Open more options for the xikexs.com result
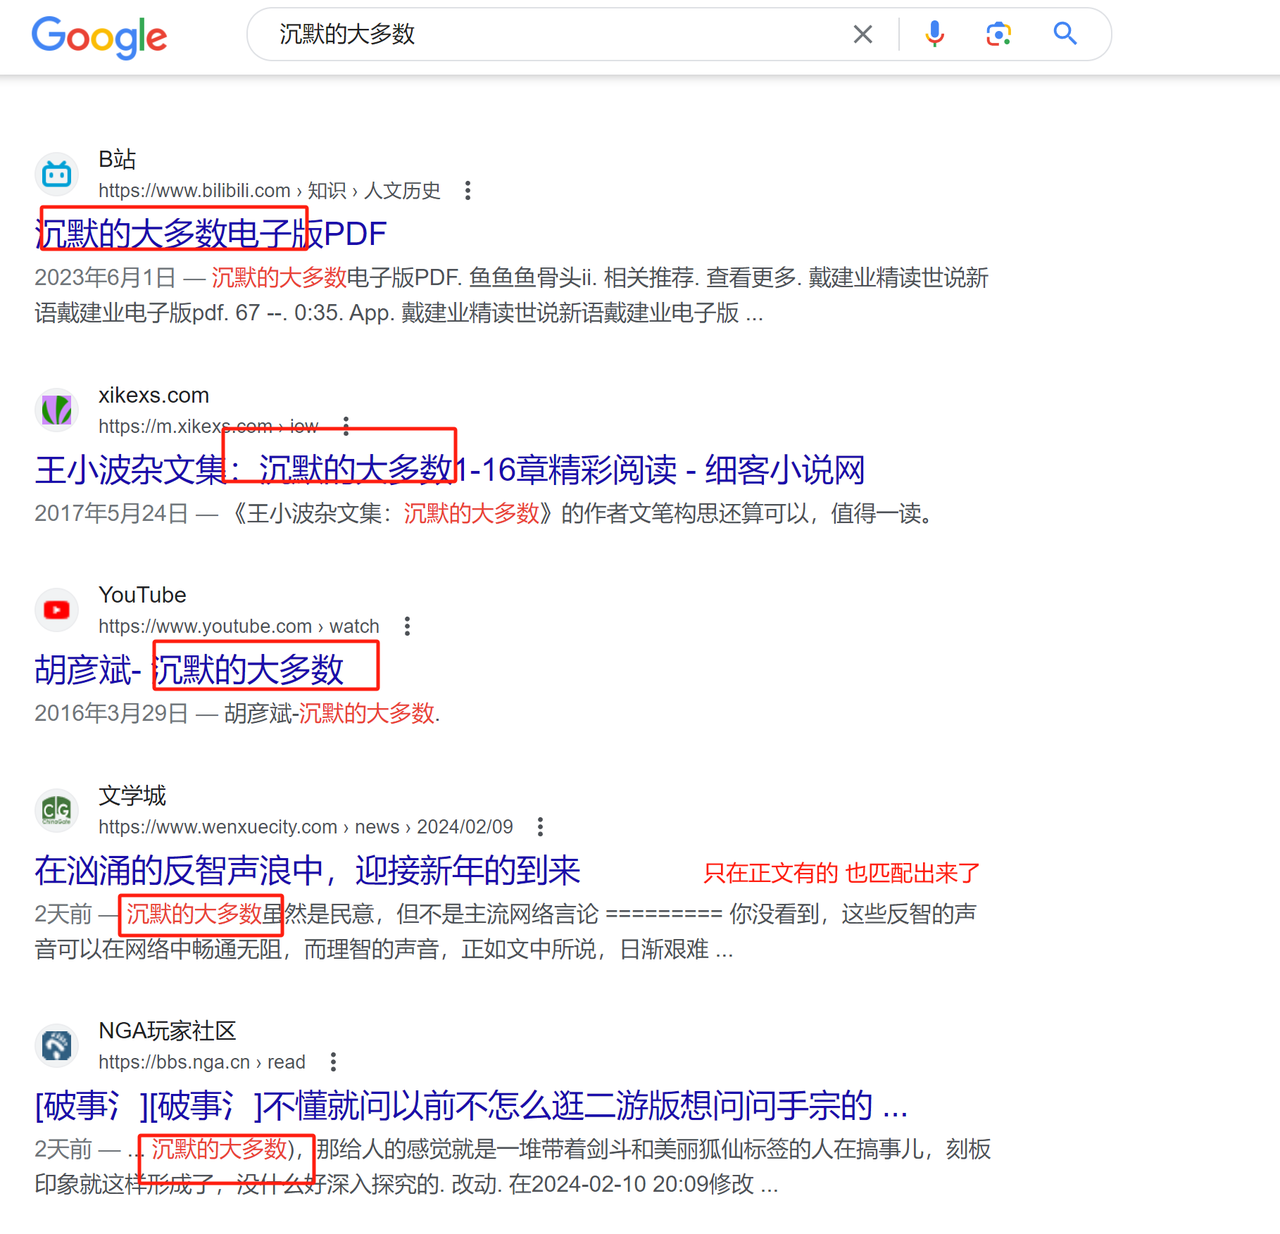1280x1234 pixels. click(x=346, y=427)
